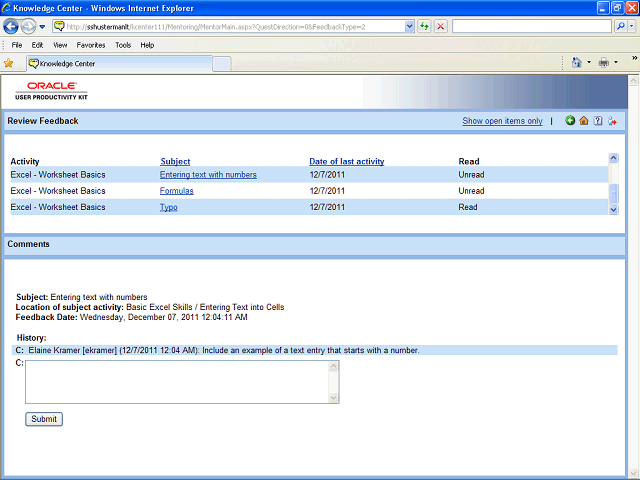Click feedback list scroll up arrow
This screenshot has width=640, height=480.
click(x=613, y=158)
